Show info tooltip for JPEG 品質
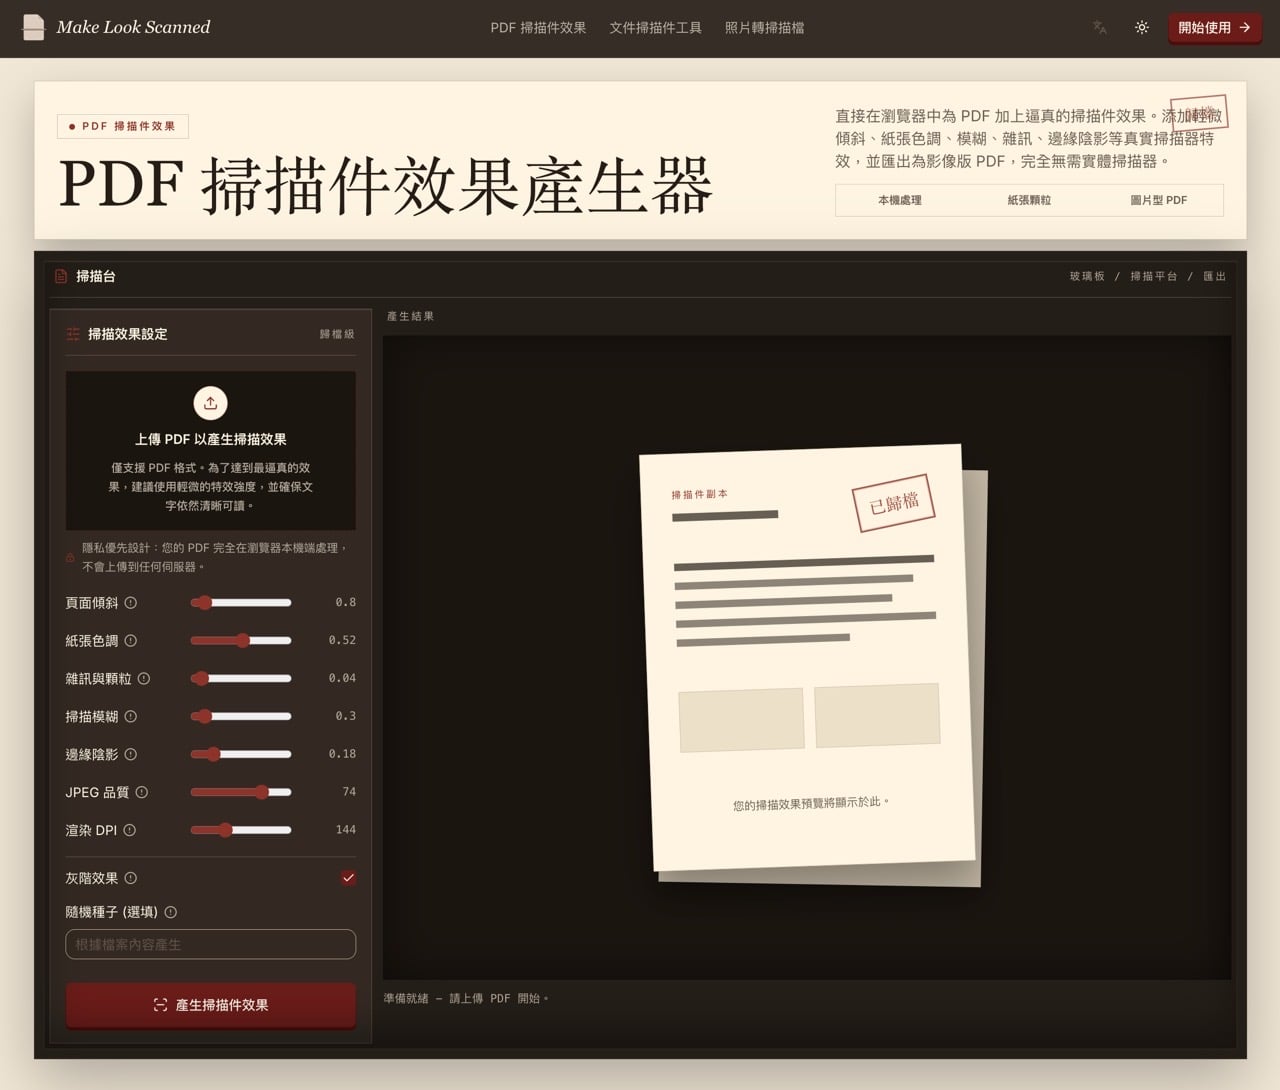Screen dimensions: 1280x1090 pos(142,792)
